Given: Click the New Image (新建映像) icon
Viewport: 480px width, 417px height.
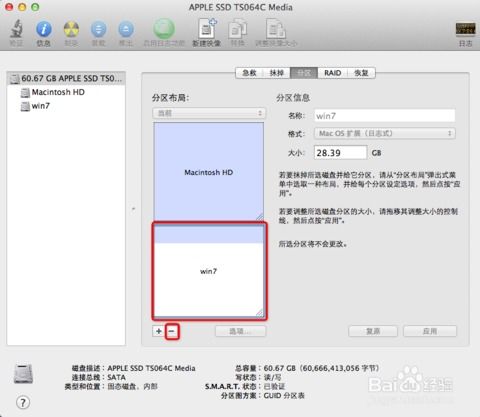Looking at the screenshot, I should point(207,29).
